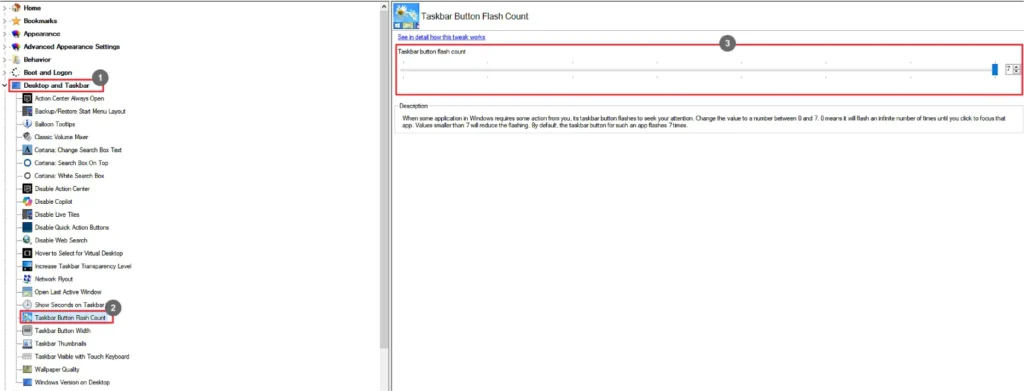Expand the Behavior tree node arrow
The width and height of the screenshot is (1024, 391).
pos(5,59)
